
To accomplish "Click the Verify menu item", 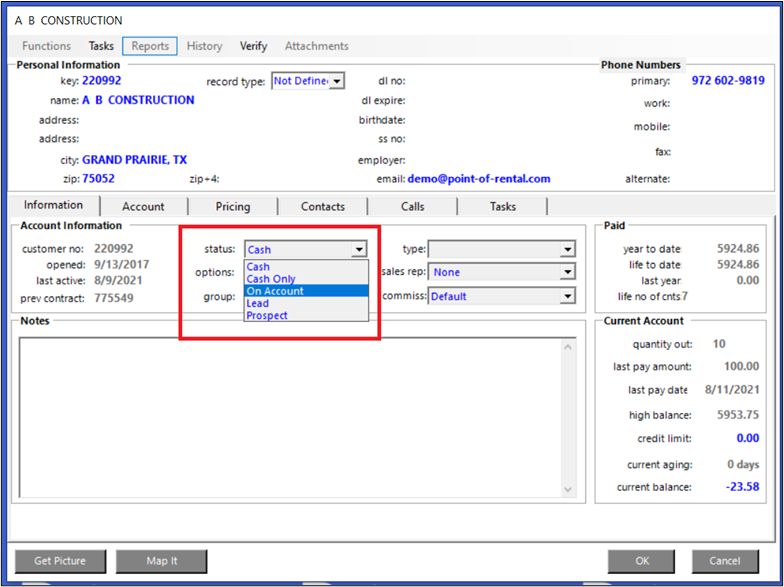I will pyautogui.click(x=253, y=46).
